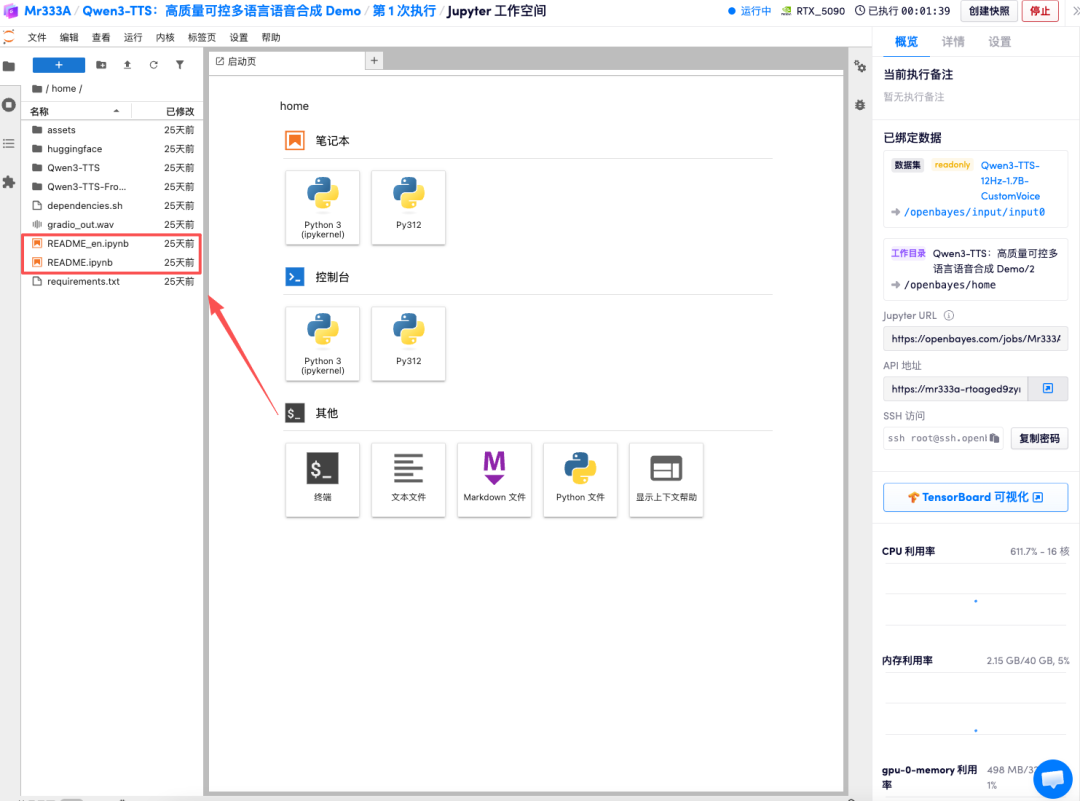The width and height of the screenshot is (1080, 801).
Task: Select gradio_out.wav audio file
Action: coord(112,225)
